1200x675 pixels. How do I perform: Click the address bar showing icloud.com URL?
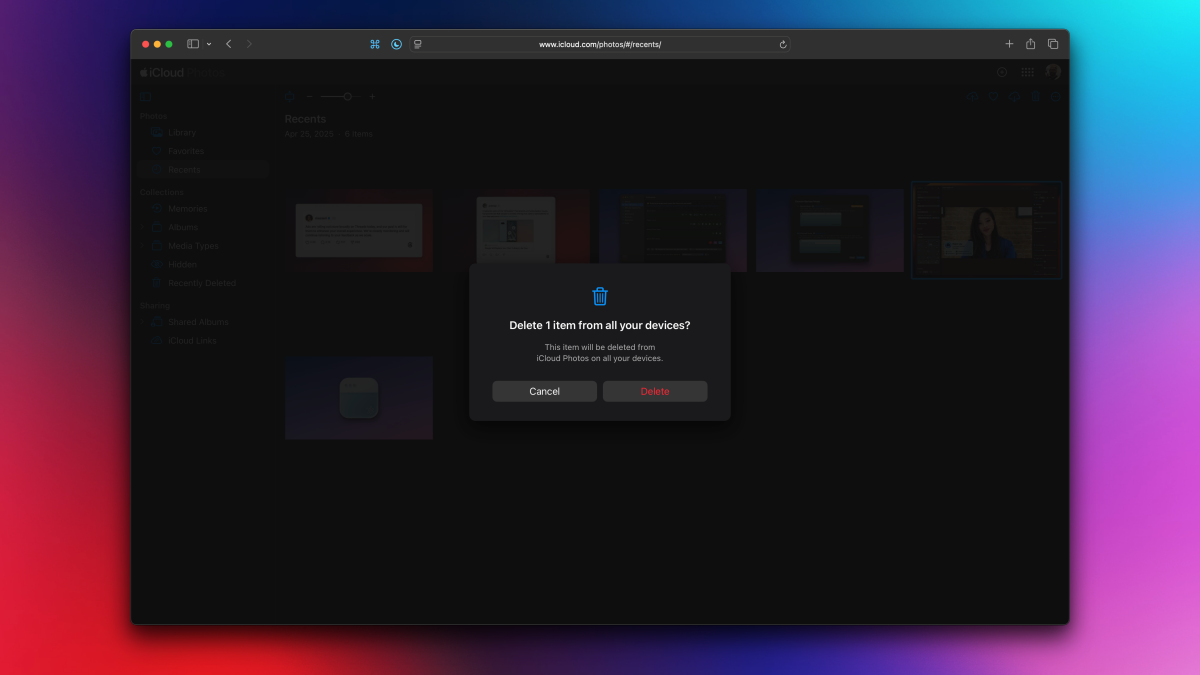coord(600,44)
